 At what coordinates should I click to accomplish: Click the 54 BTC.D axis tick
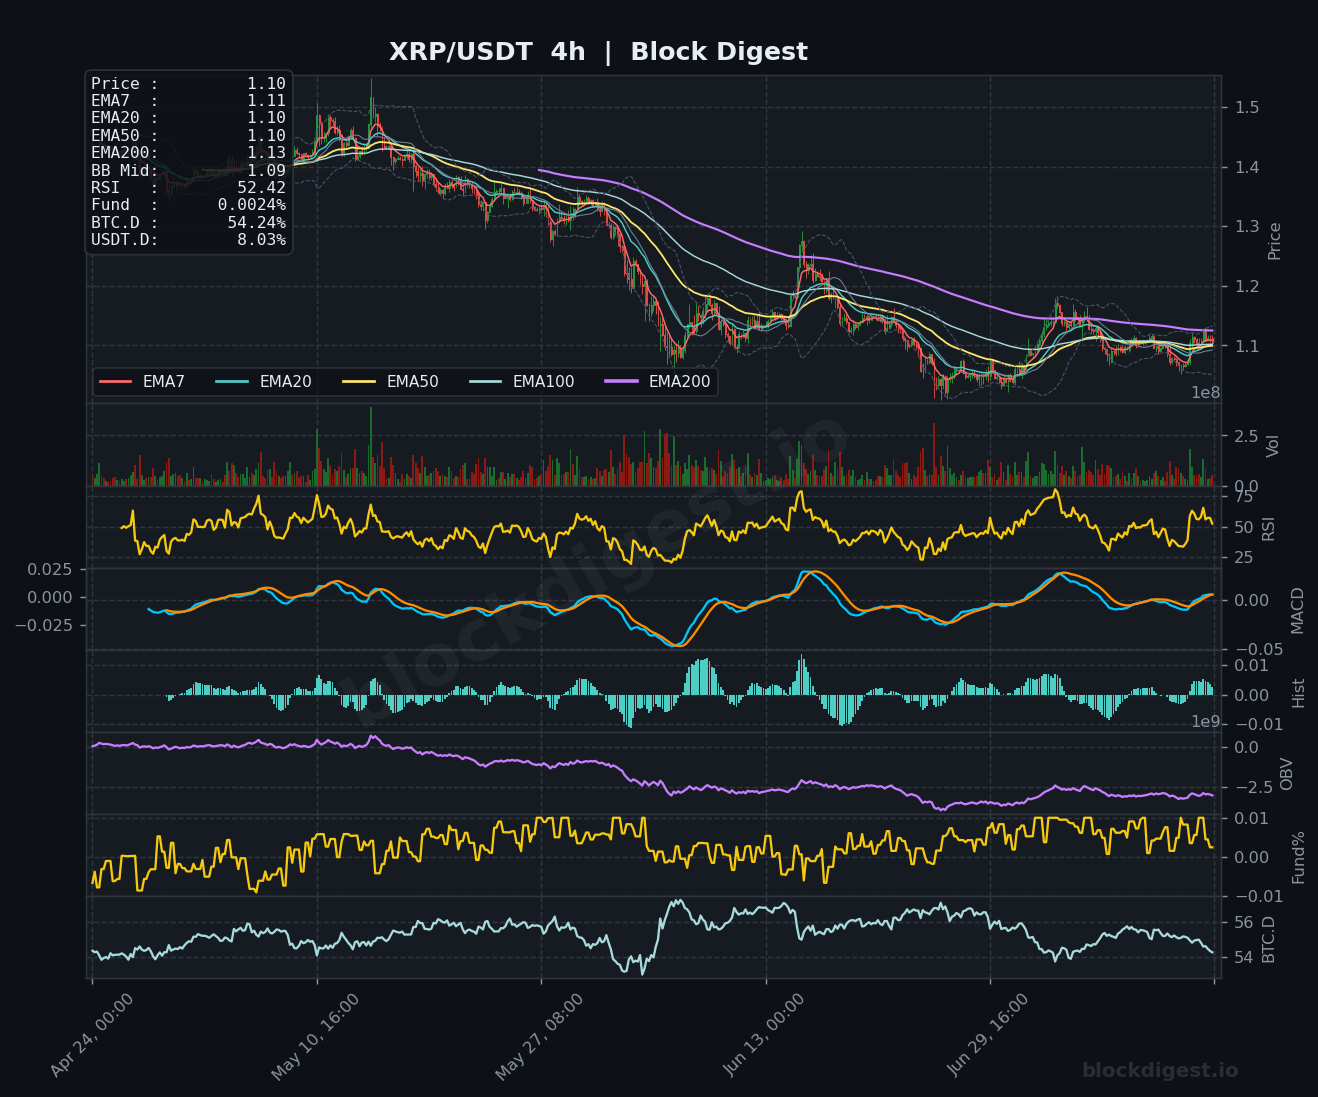click(1243, 958)
